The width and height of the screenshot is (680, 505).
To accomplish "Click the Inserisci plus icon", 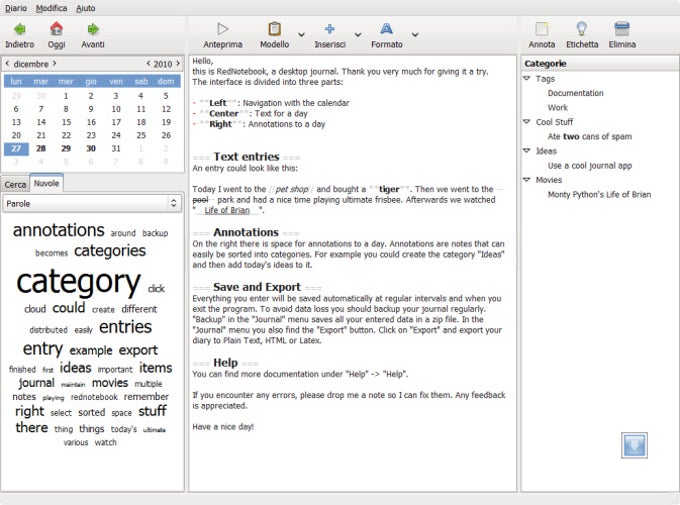I will tap(330, 29).
